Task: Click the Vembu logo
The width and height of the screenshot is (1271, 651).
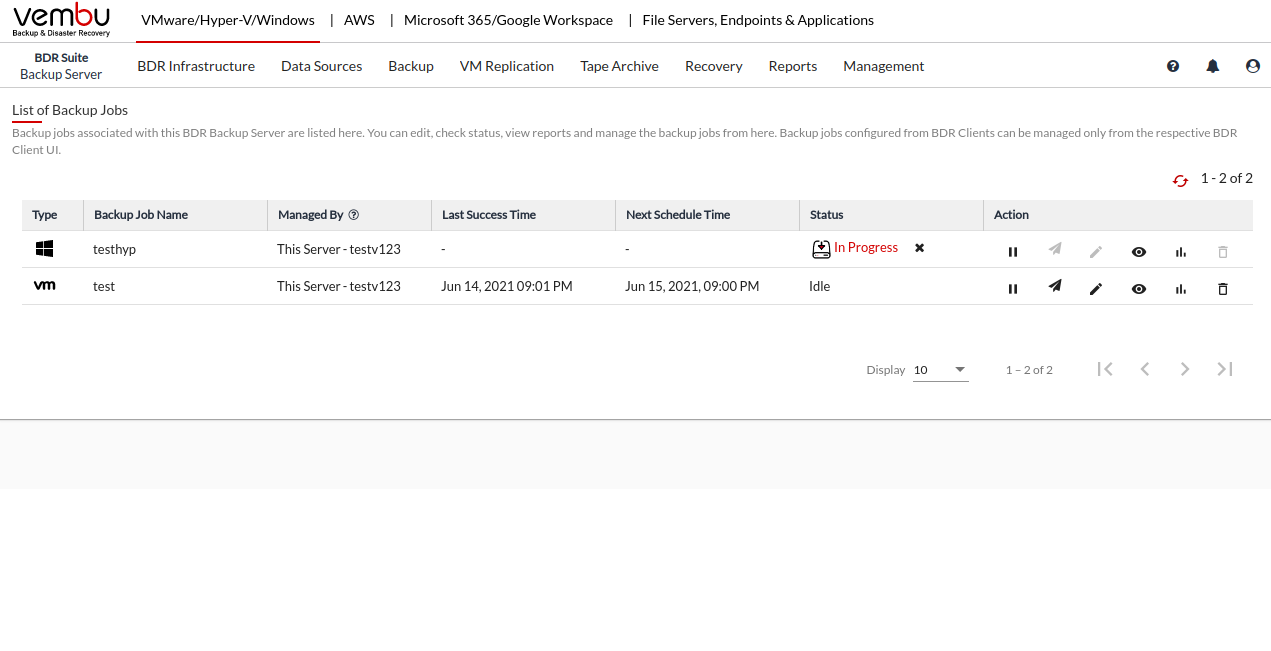Action: coord(61,20)
